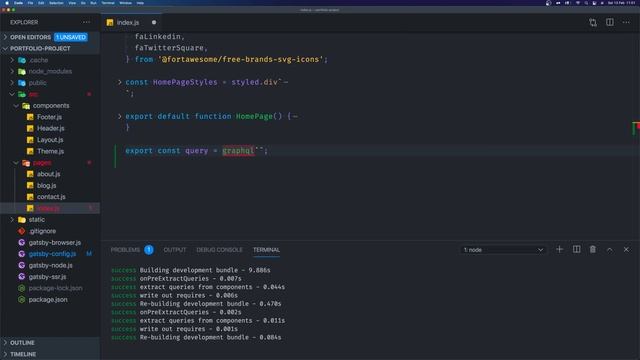640x360 pixels.
Task: Select the Terminal tab
Action: click(266, 249)
